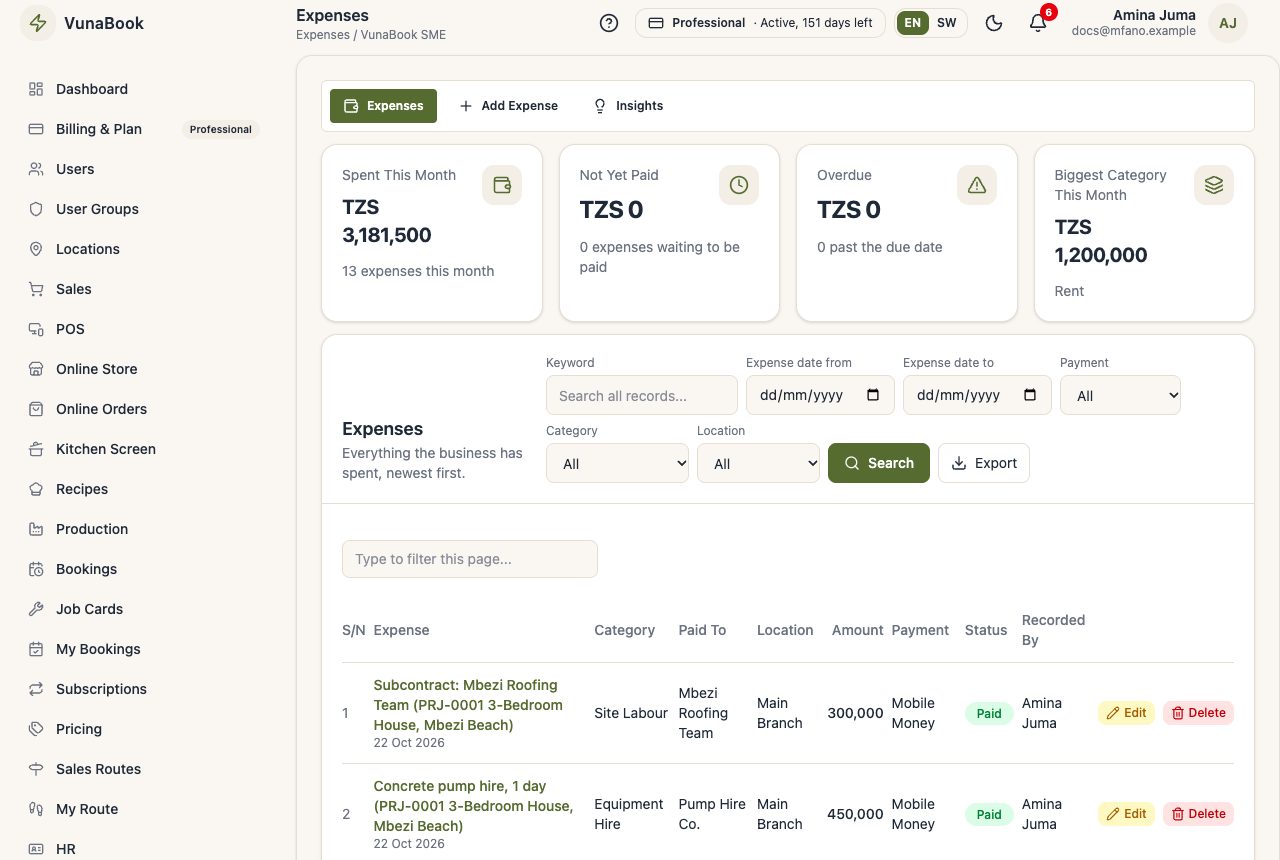
Task: Open the notifications bell
Action: click(x=1038, y=23)
